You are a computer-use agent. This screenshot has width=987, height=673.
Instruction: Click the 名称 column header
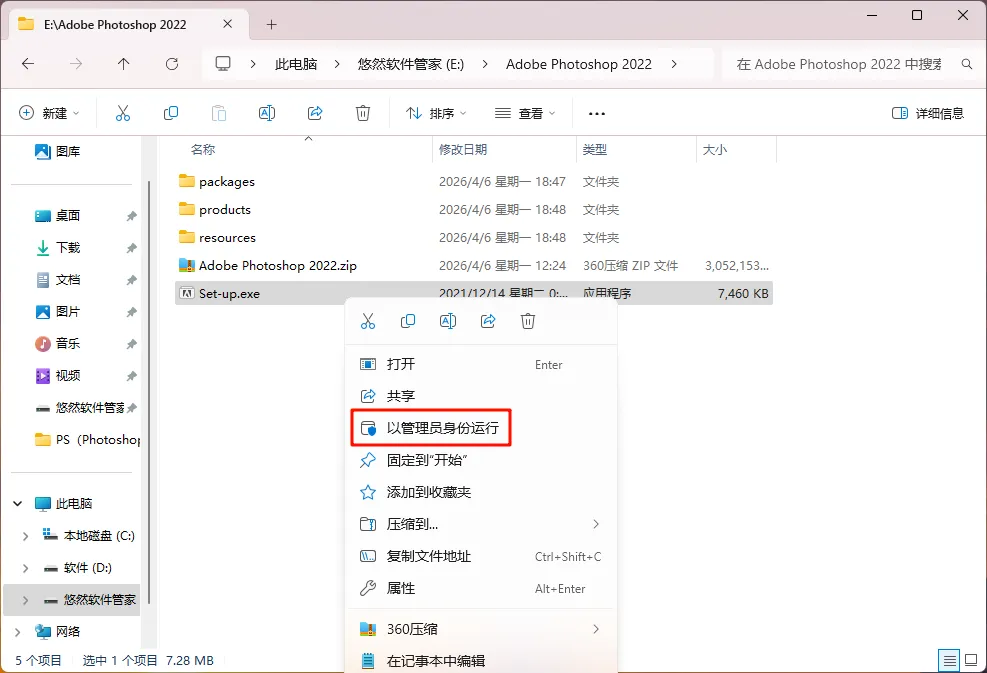point(203,150)
